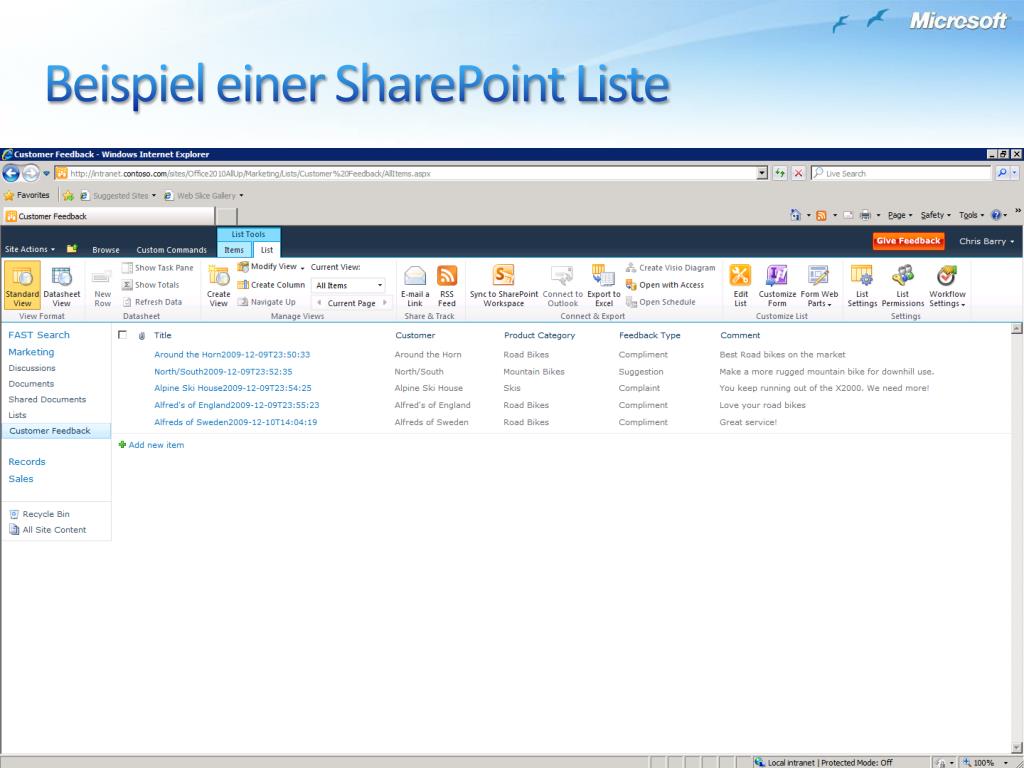Open the Page menu
Viewport: 1024px width, 768px height.
900,215
